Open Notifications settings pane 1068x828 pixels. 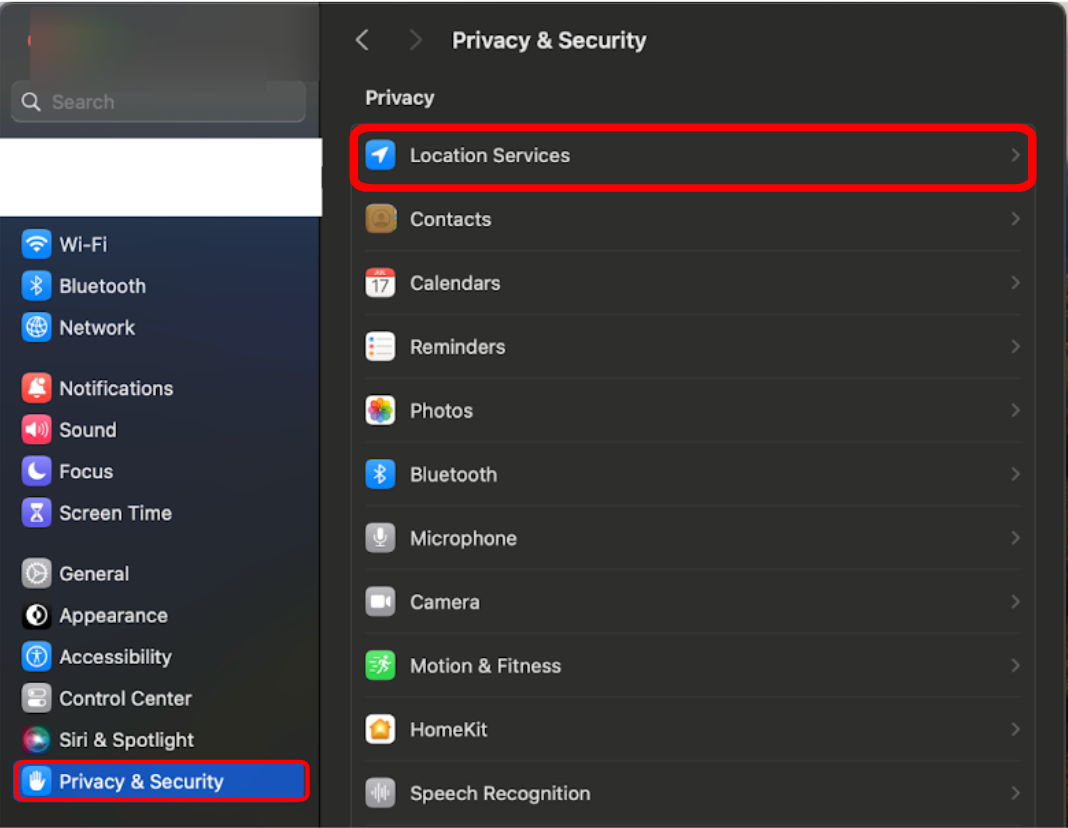[x=161, y=388]
